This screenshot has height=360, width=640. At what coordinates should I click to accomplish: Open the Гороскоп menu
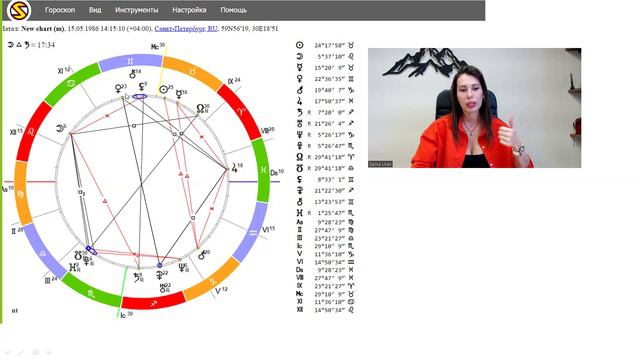60,10
